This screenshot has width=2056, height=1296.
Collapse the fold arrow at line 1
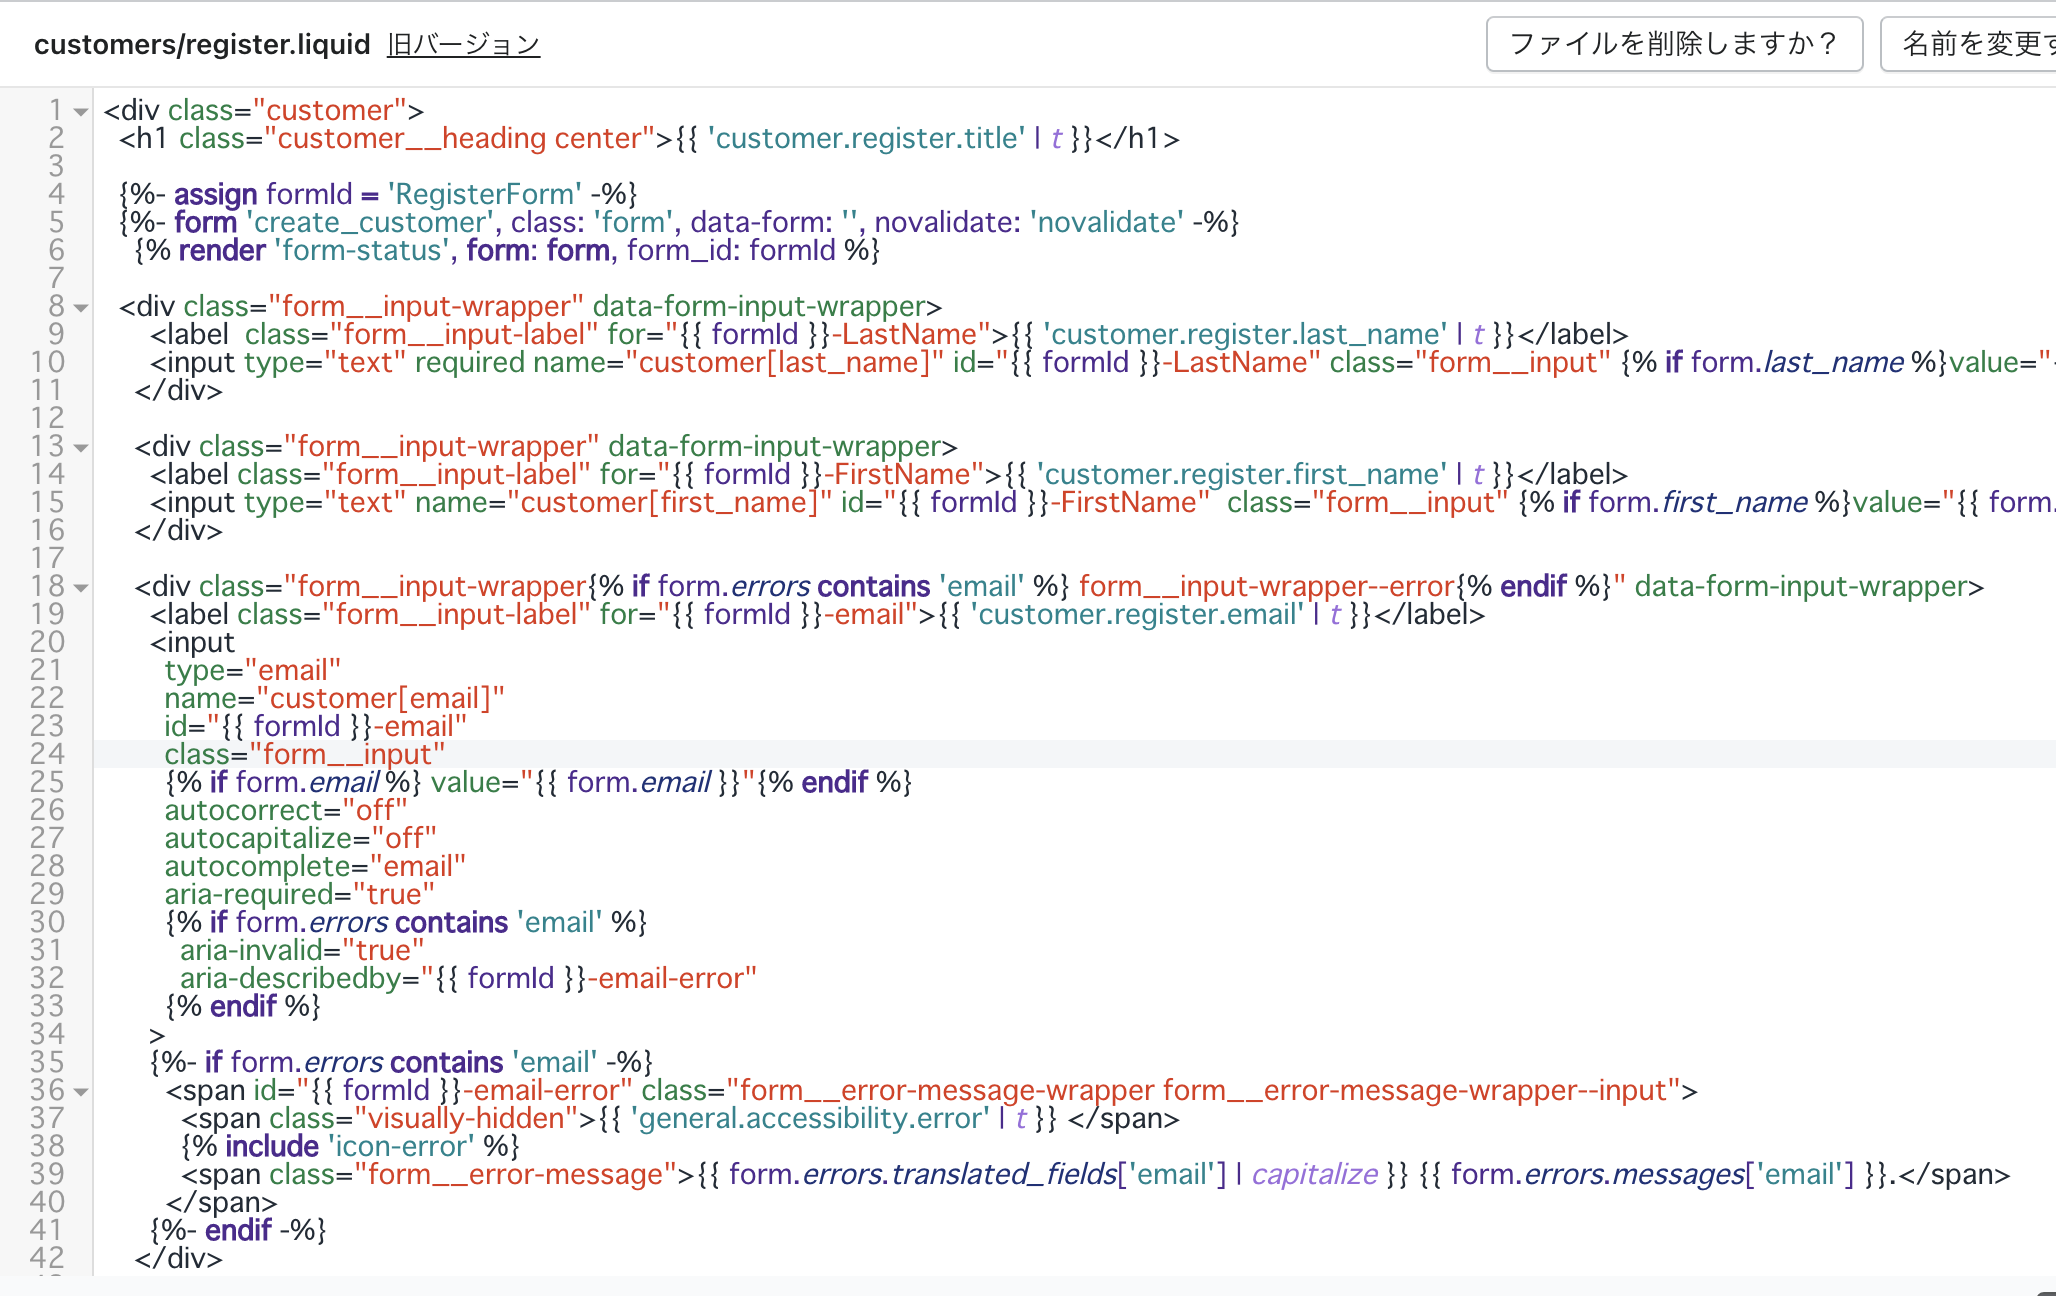pyautogui.click(x=82, y=111)
